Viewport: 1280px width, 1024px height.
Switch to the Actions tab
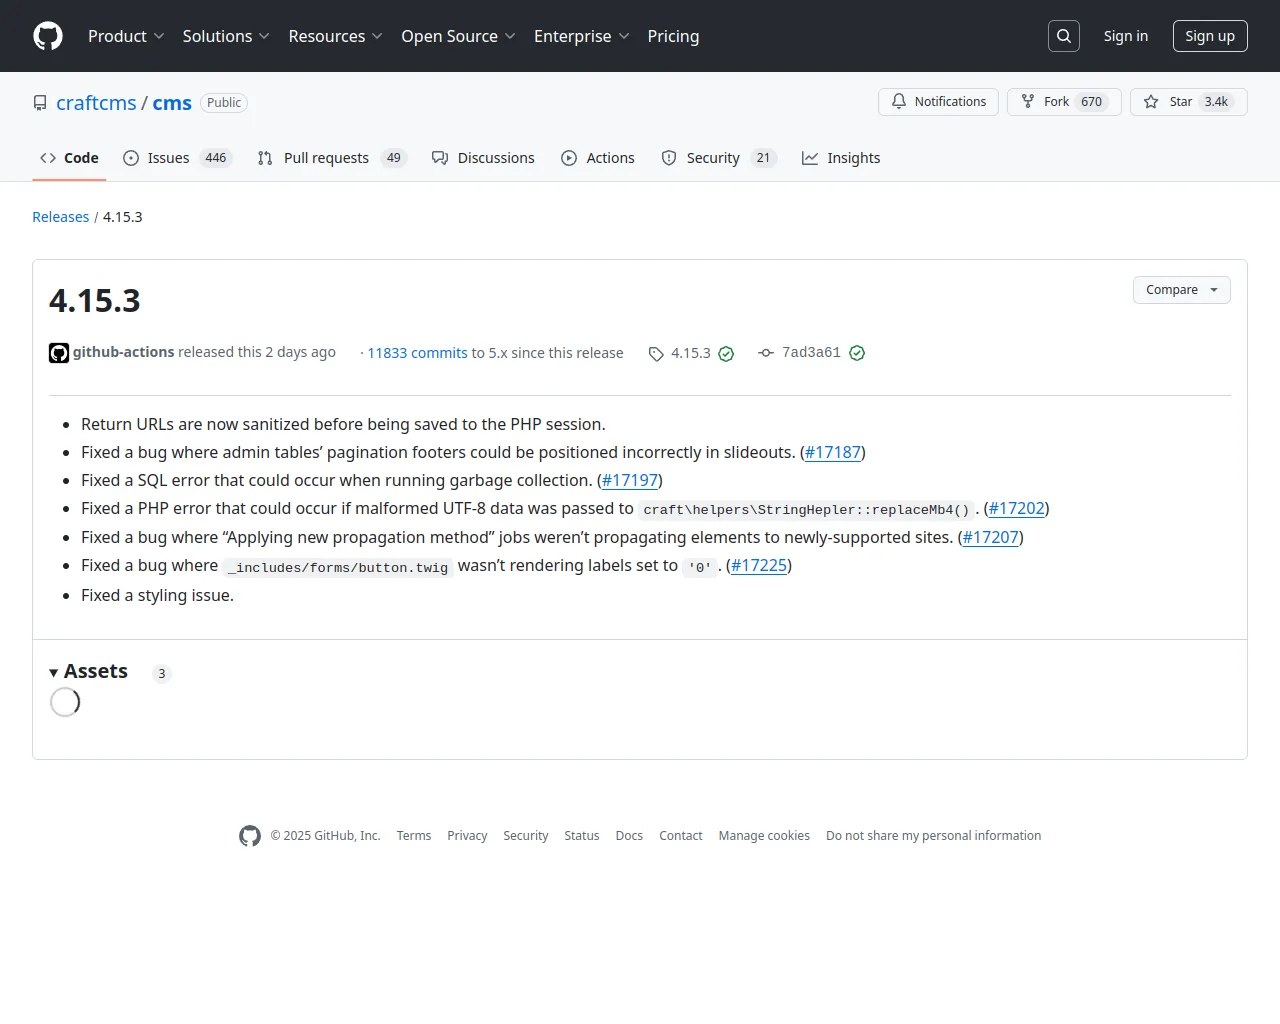click(x=598, y=158)
